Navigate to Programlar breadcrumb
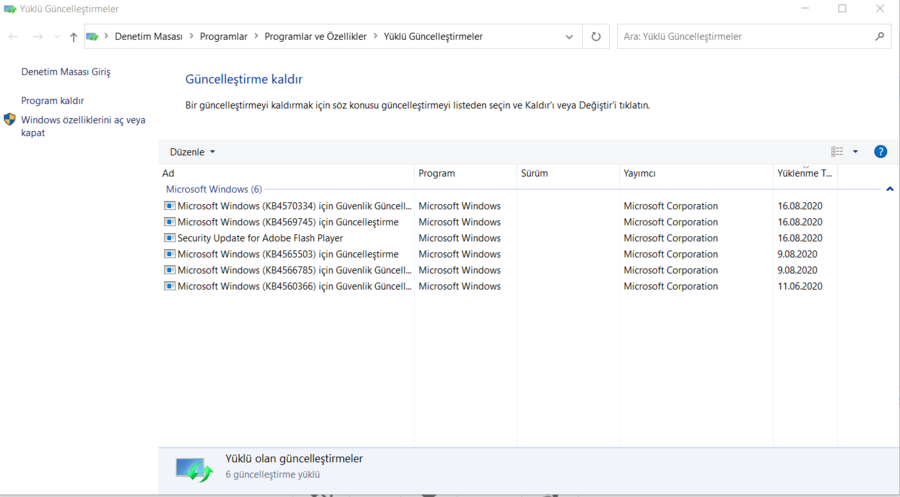This screenshot has width=900, height=497. (x=223, y=37)
